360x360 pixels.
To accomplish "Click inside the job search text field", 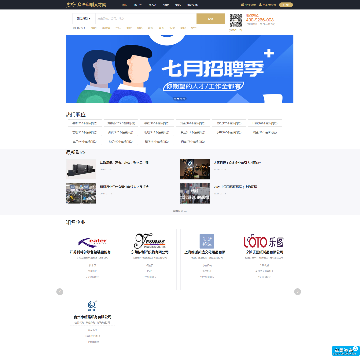I will (146, 19).
